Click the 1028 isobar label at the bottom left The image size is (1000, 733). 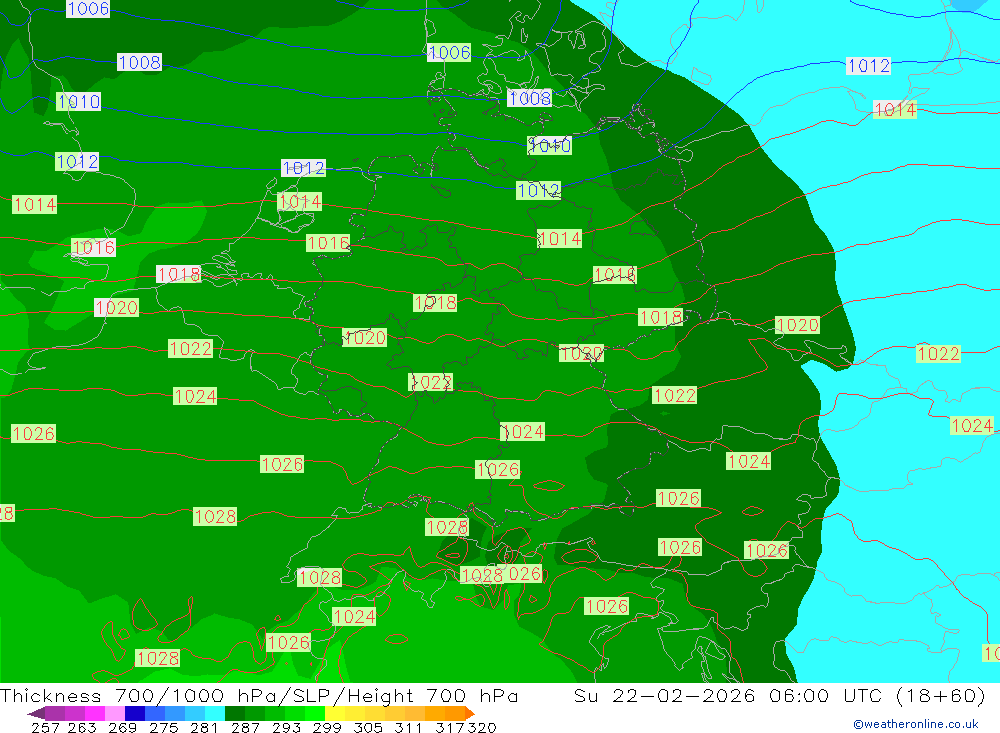pos(158,658)
